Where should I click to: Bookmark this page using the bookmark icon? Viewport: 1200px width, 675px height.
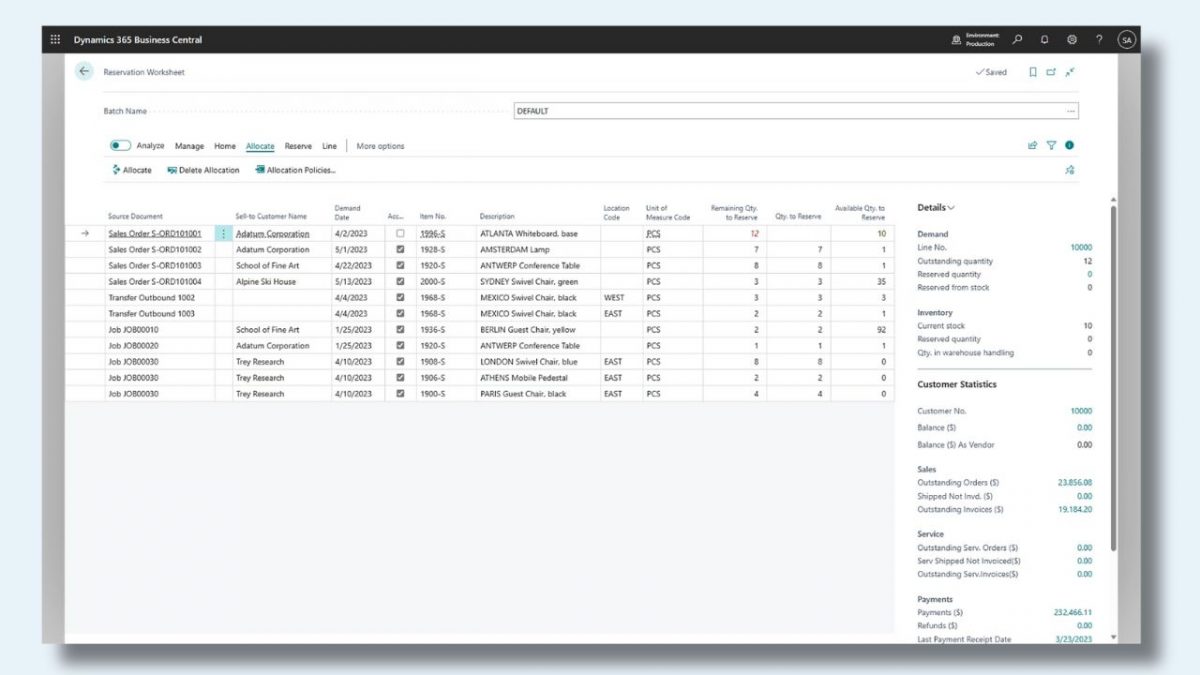coord(1032,72)
